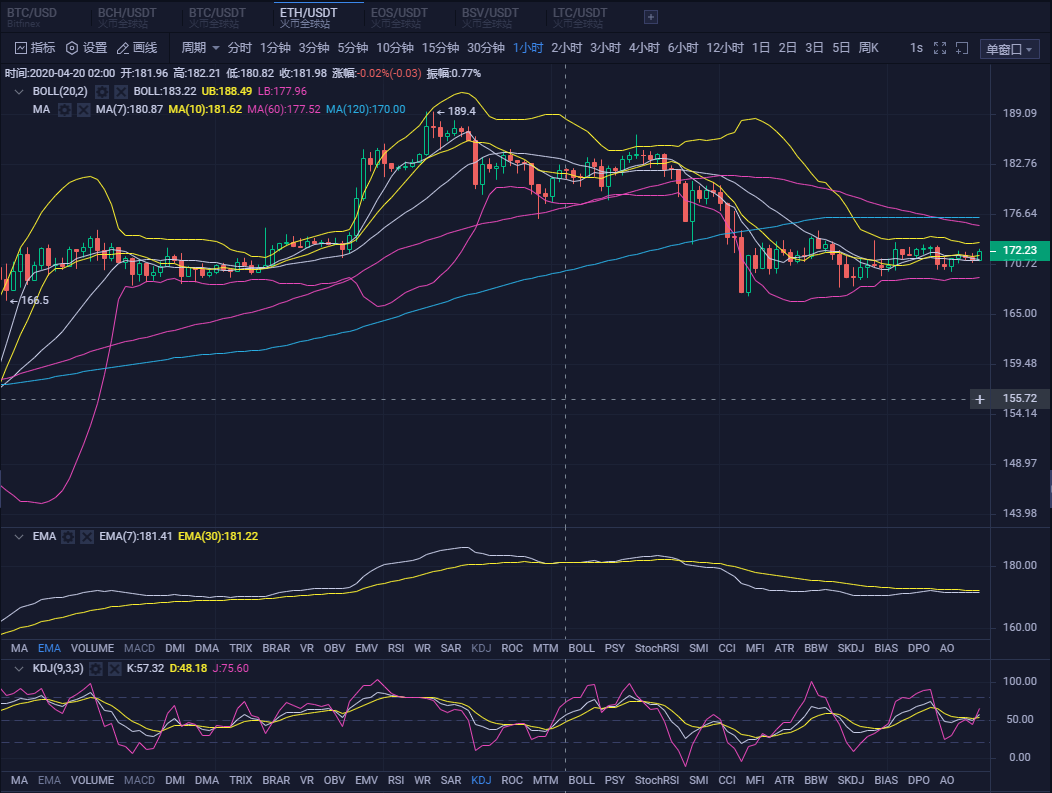This screenshot has width=1052, height=793.
Task: Open the 周期 period dropdown
Action: click(200, 48)
